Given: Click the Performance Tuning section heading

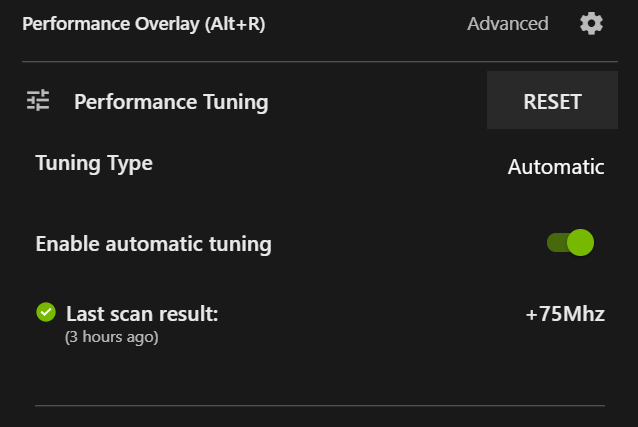Looking at the screenshot, I should (171, 101).
